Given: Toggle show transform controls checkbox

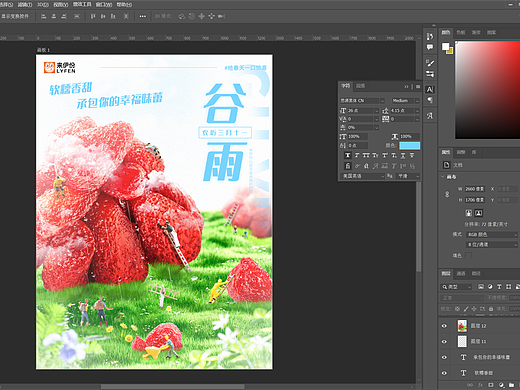Looking at the screenshot, I should pyautogui.click(x=15, y=16).
